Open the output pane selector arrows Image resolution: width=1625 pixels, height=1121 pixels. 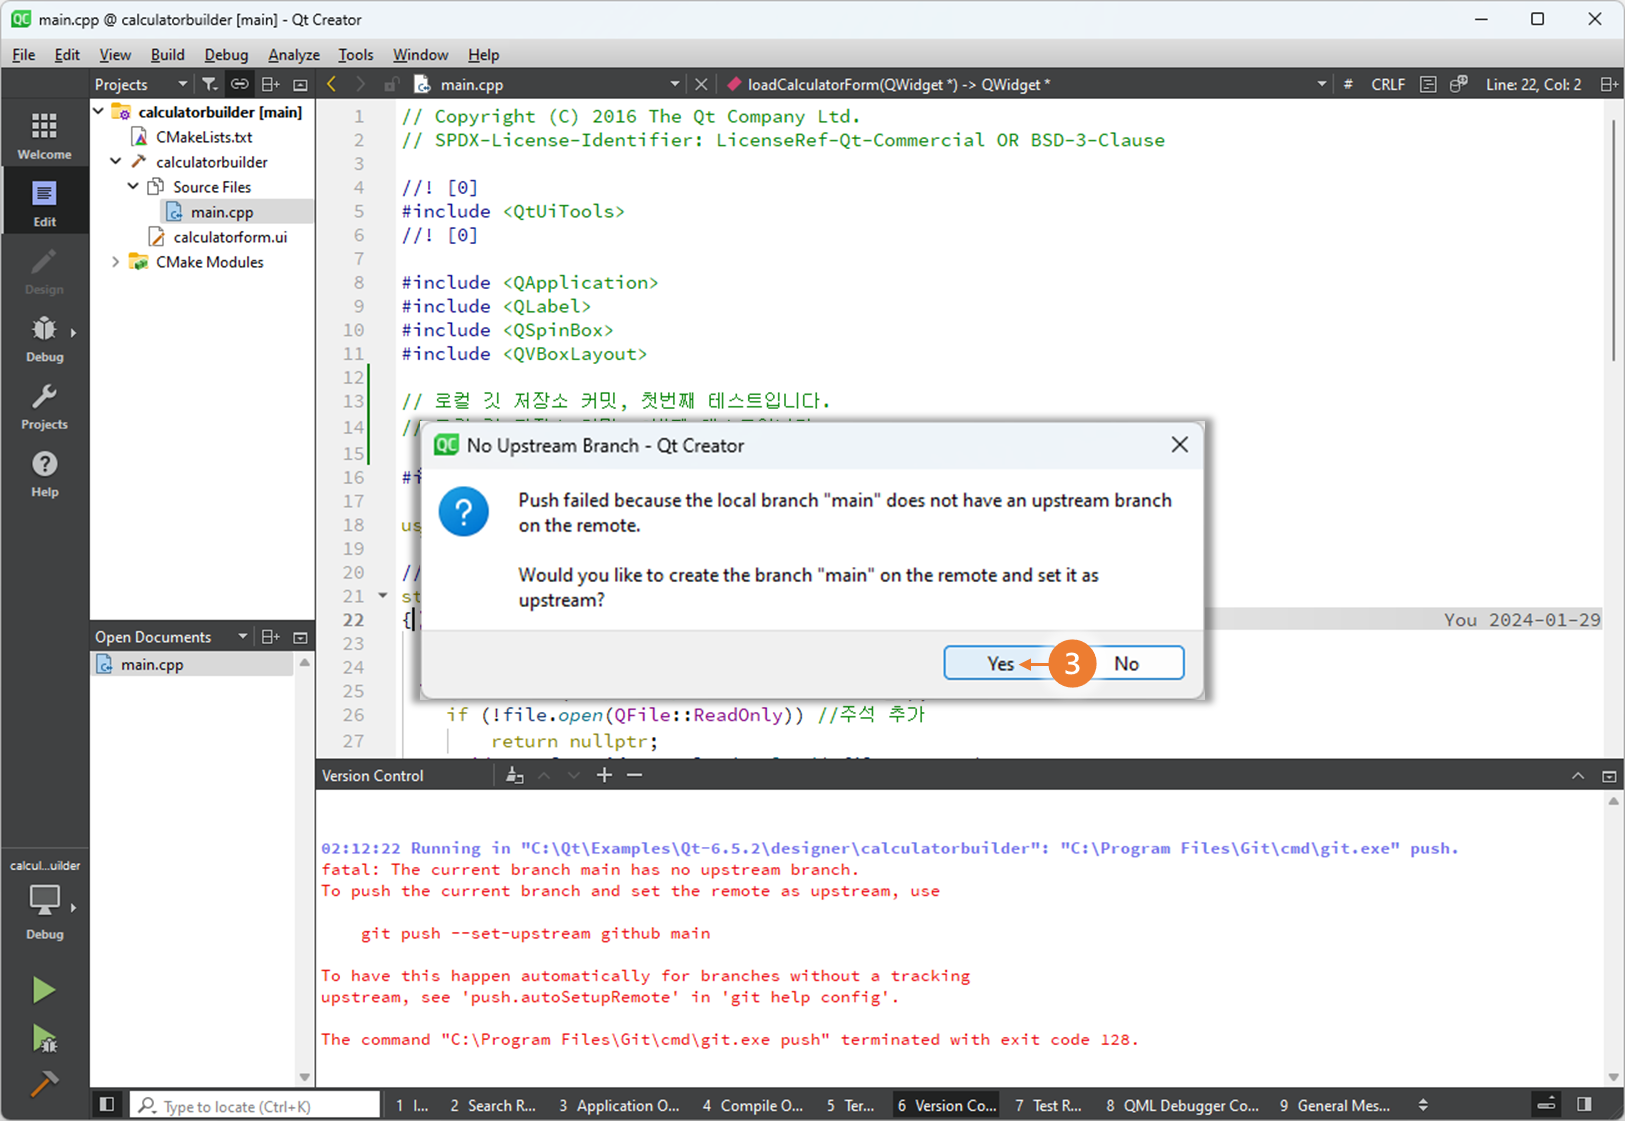tap(1423, 1105)
